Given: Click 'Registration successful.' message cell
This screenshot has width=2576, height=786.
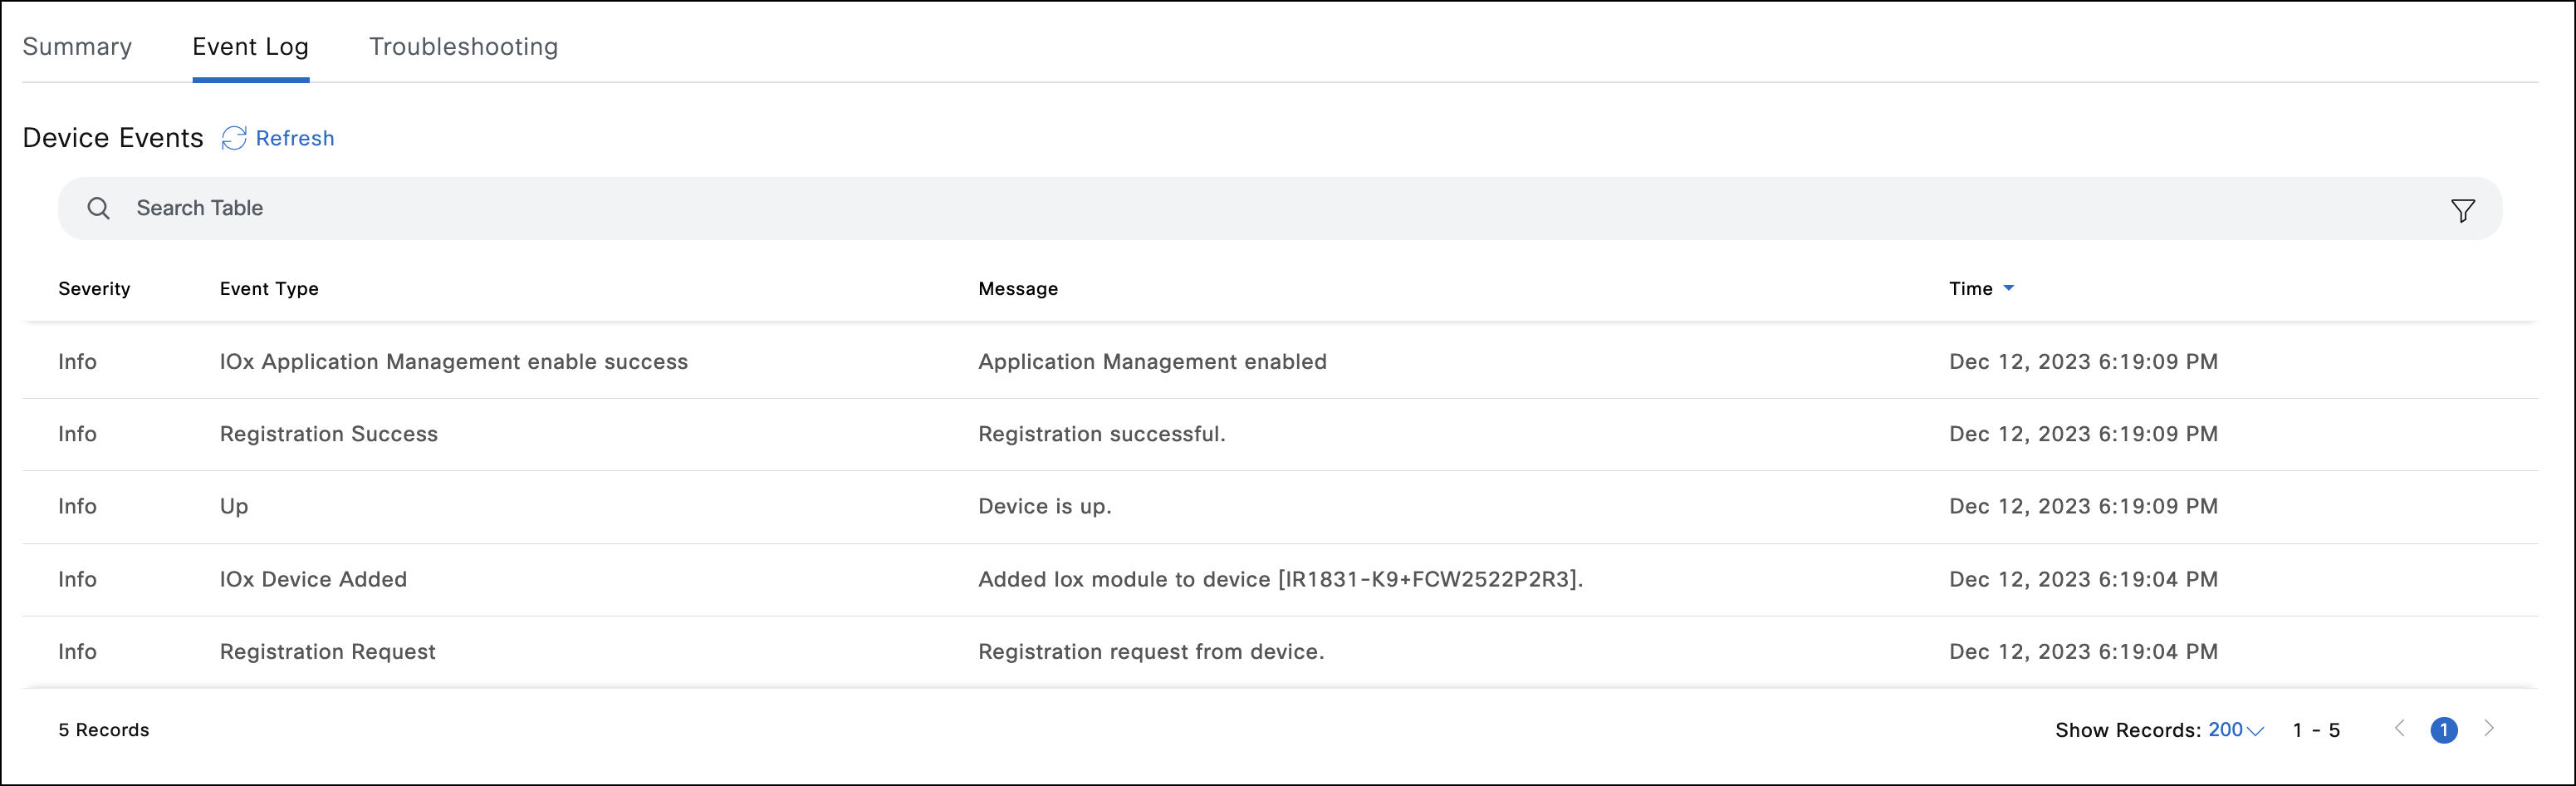Looking at the screenshot, I should click(x=1101, y=434).
